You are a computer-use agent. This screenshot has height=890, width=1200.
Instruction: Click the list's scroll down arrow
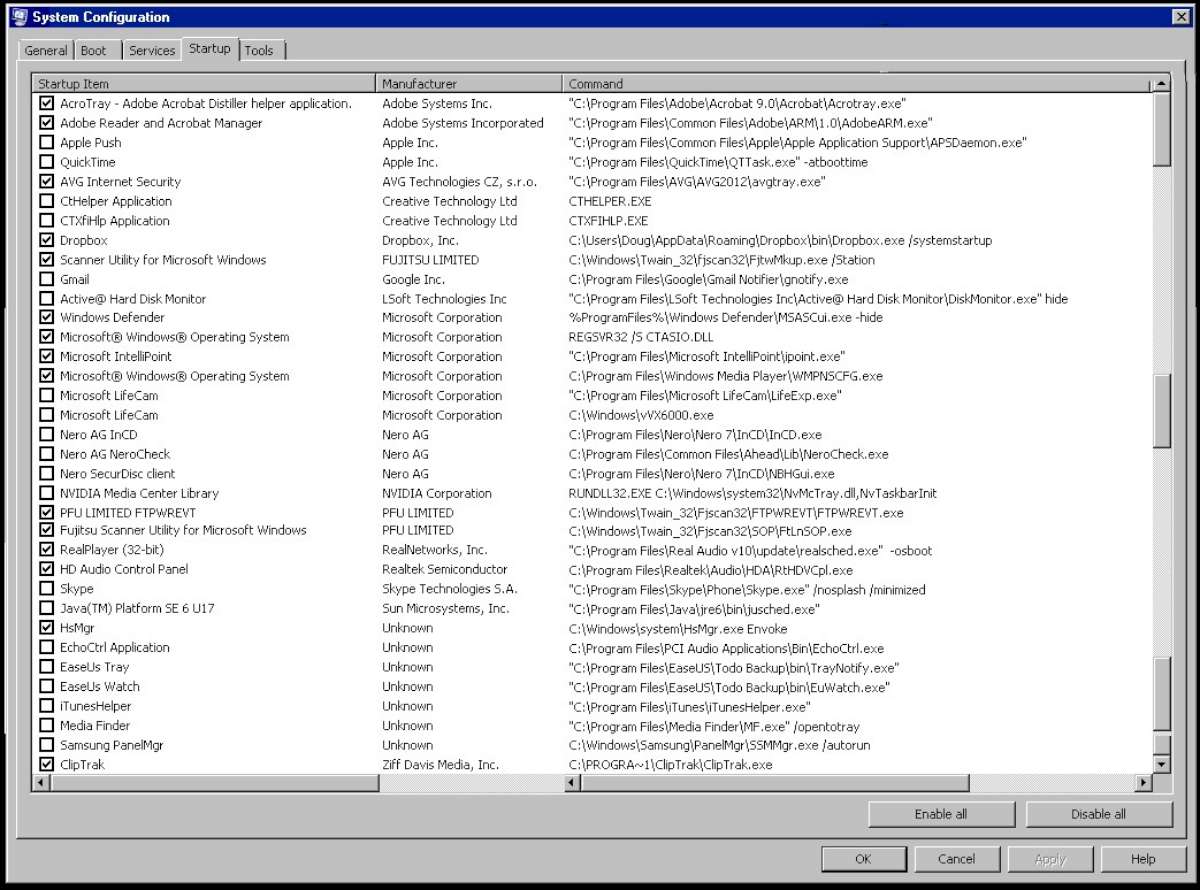[1161, 765]
